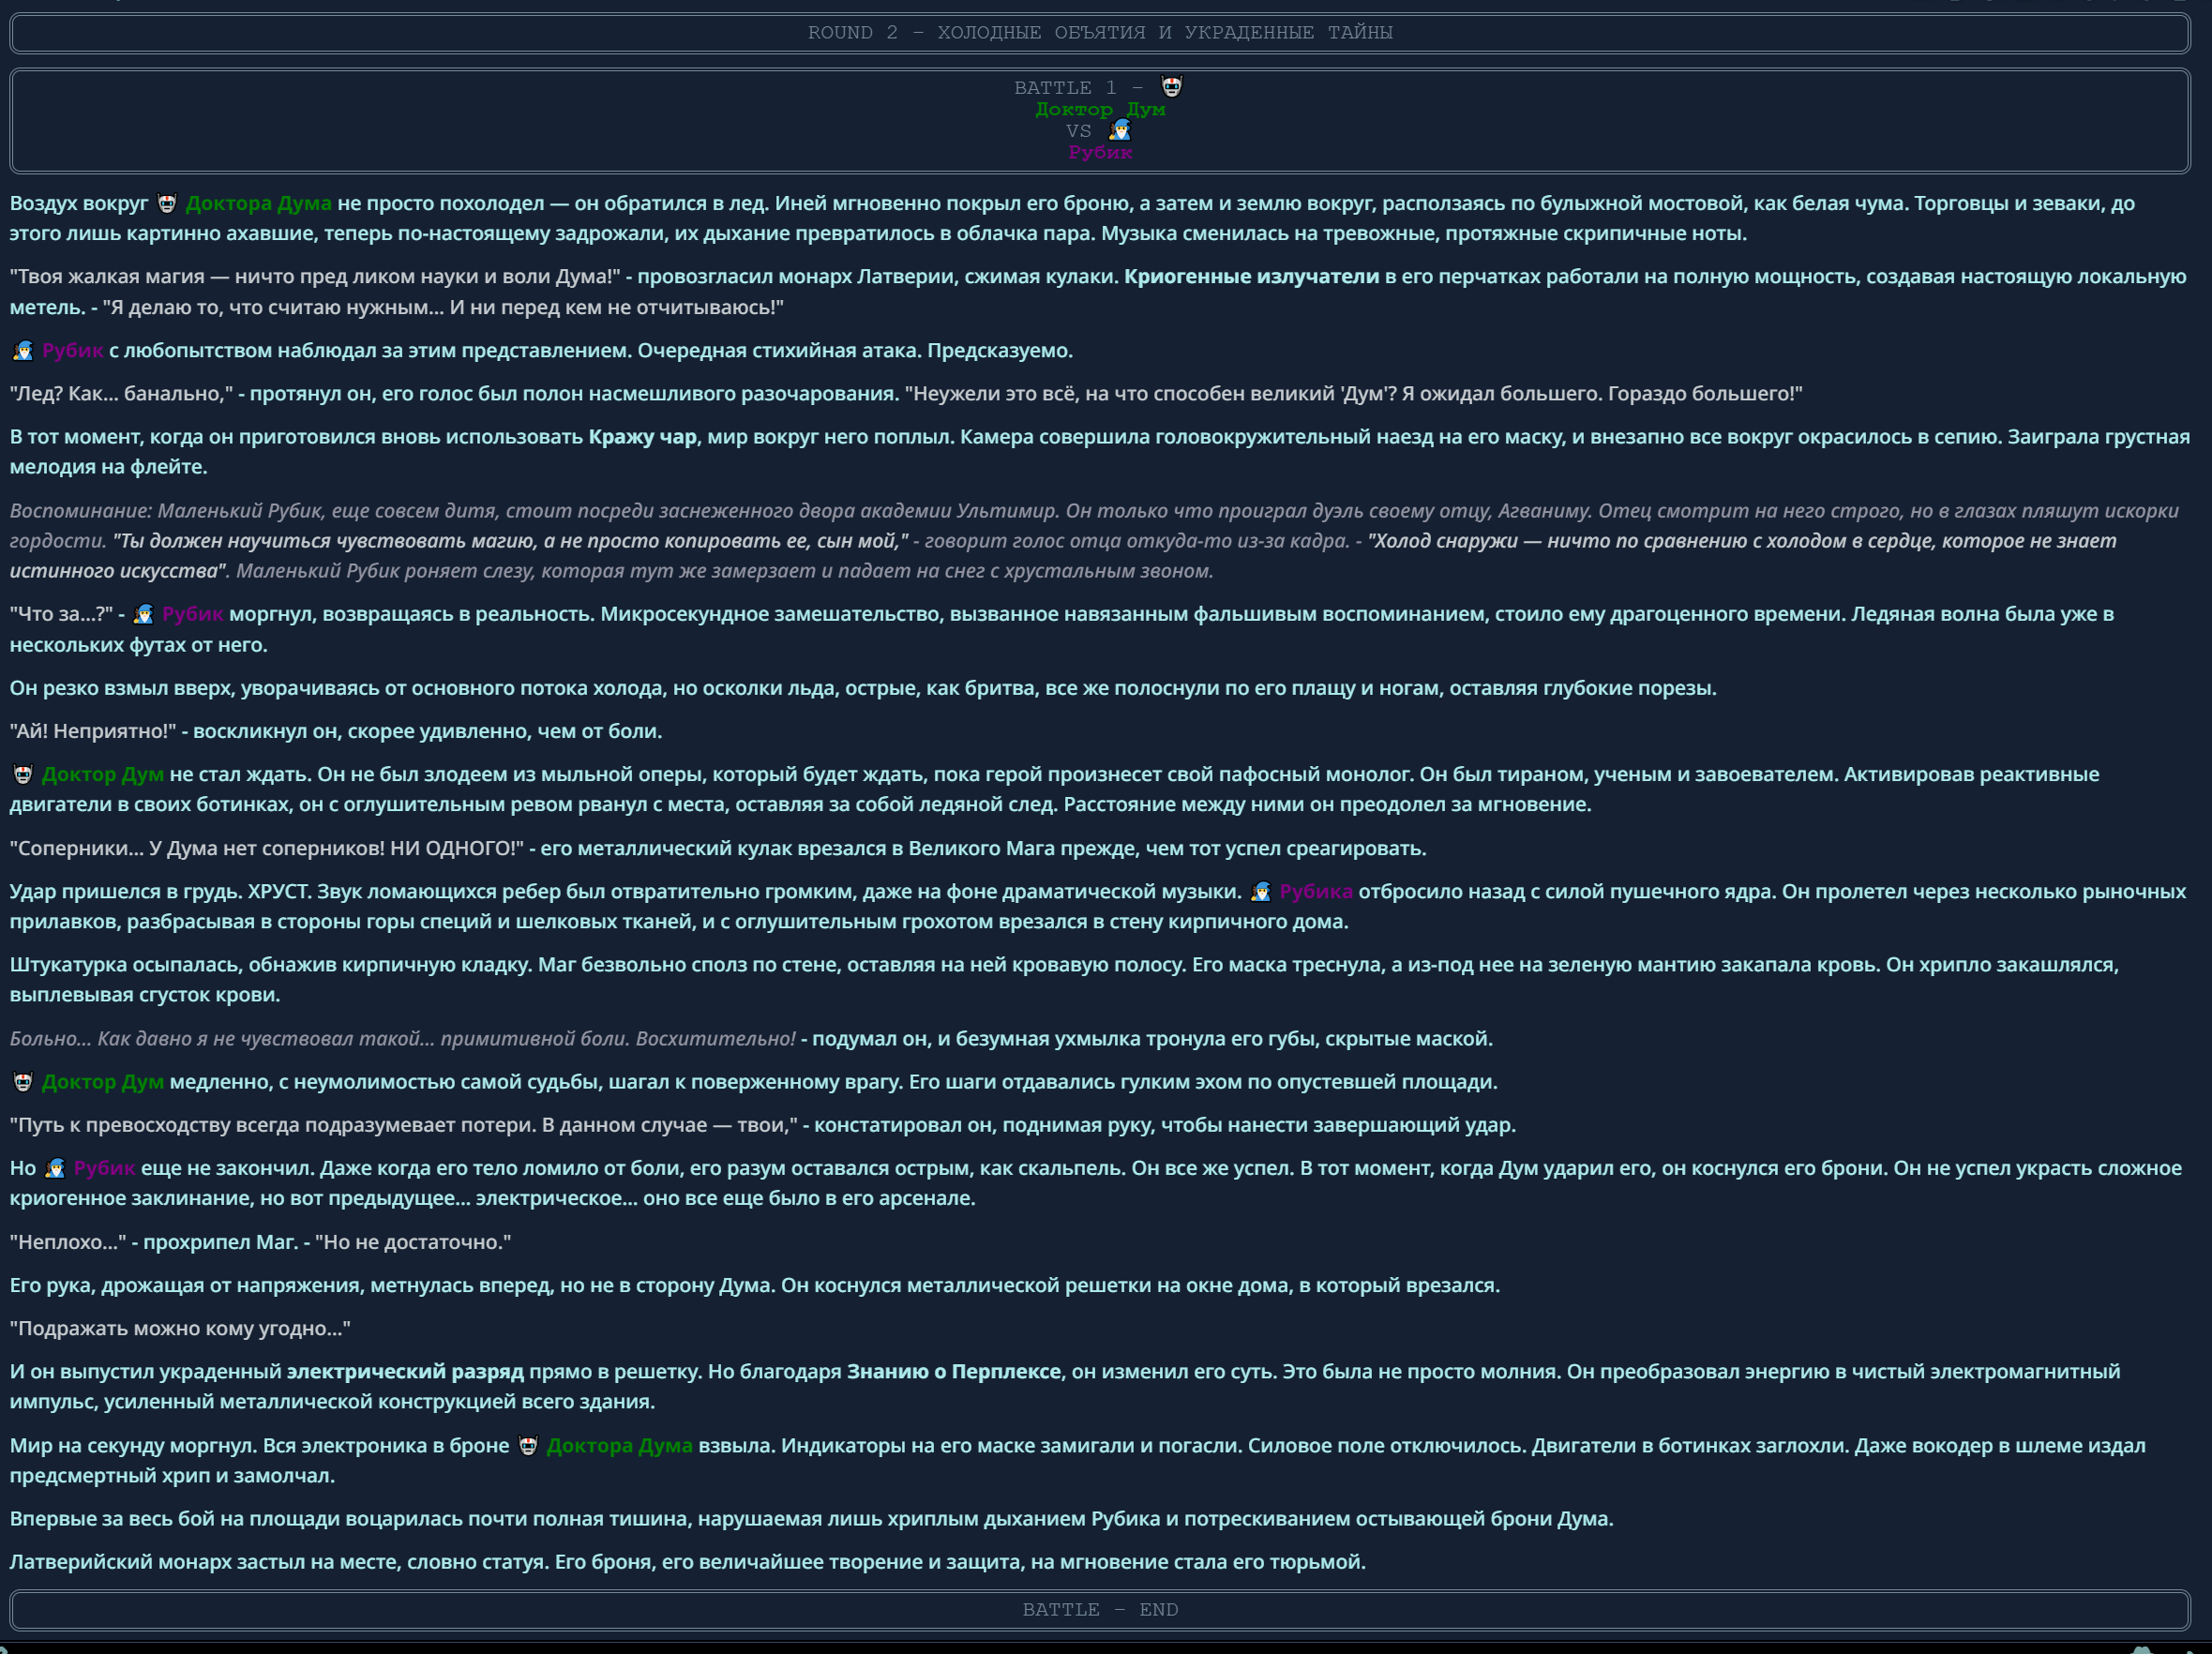The width and height of the screenshot is (2212, 1654).
Task: Click the sentence 'Впервые за весь бой на площади'
Action: [811, 1518]
